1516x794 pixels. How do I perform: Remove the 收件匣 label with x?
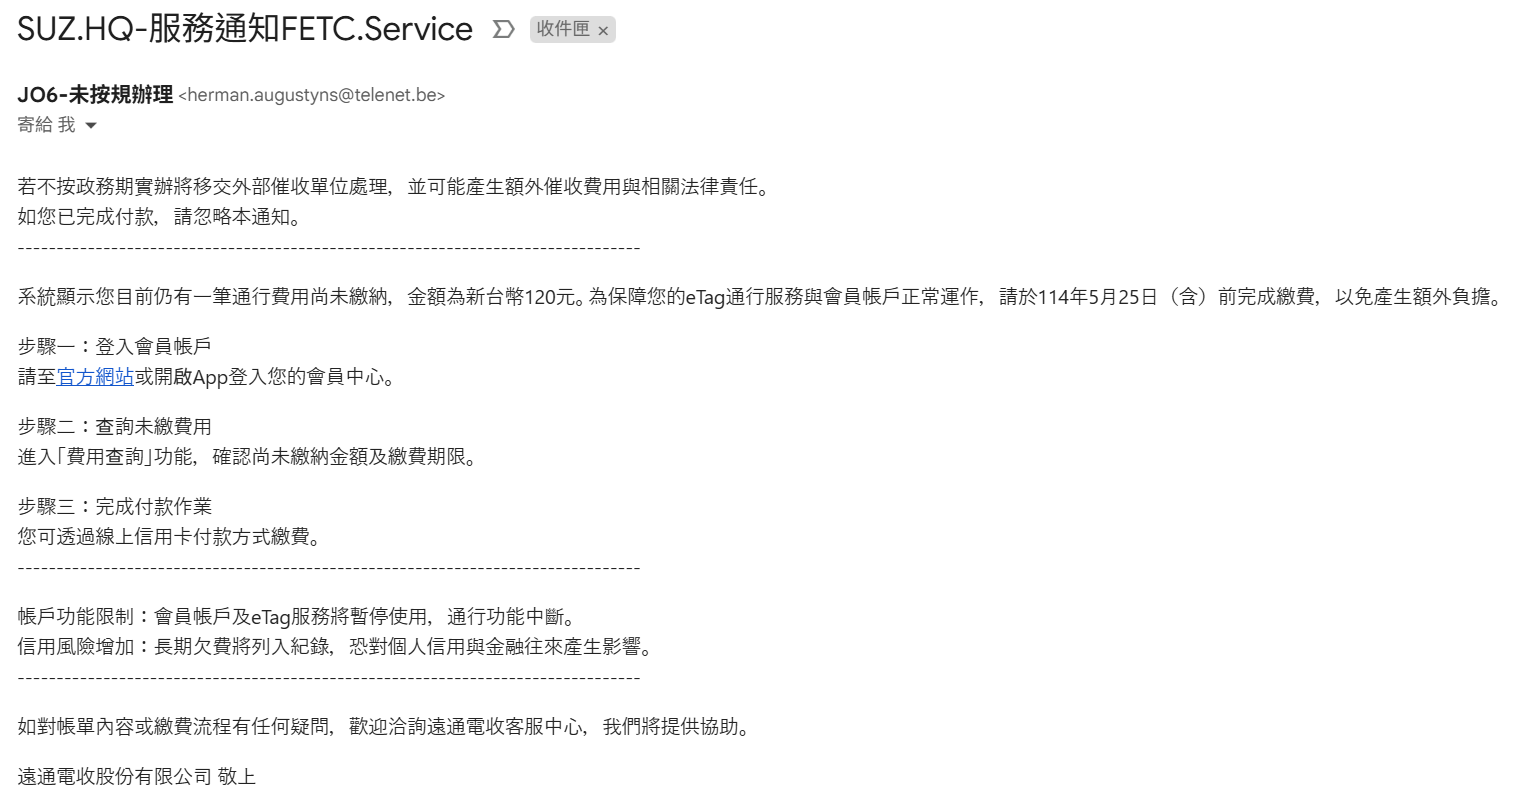(x=603, y=31)
